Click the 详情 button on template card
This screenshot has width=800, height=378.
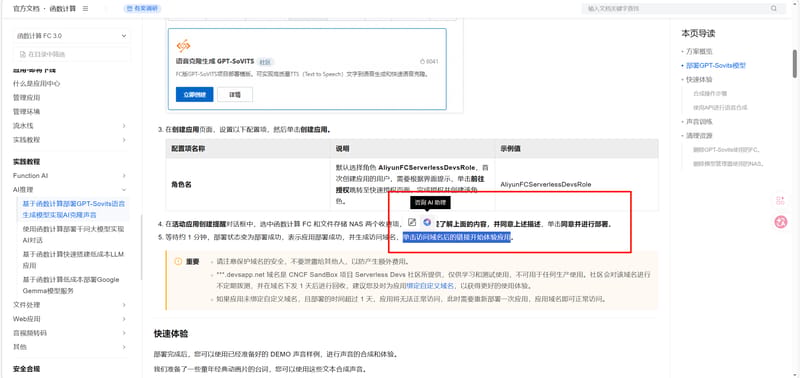pyautogui.click(x=235, y=94)
